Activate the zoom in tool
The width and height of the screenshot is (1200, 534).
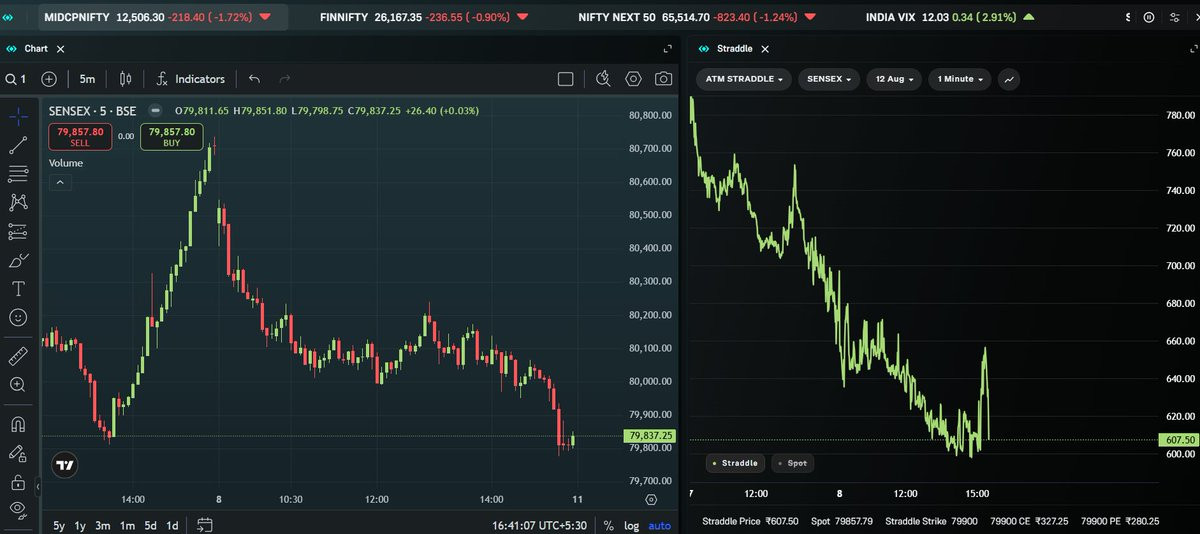point(18,384)
